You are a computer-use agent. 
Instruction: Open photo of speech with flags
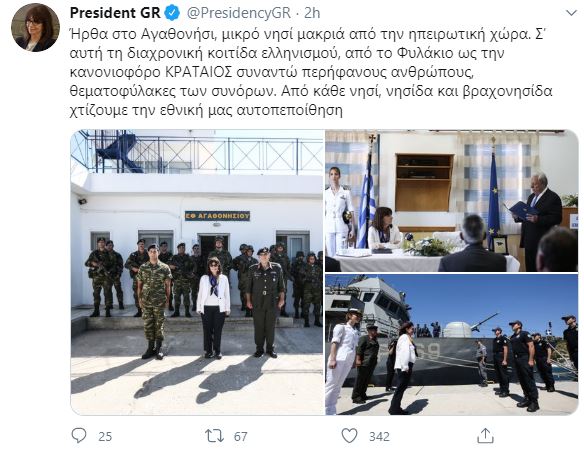452,200
